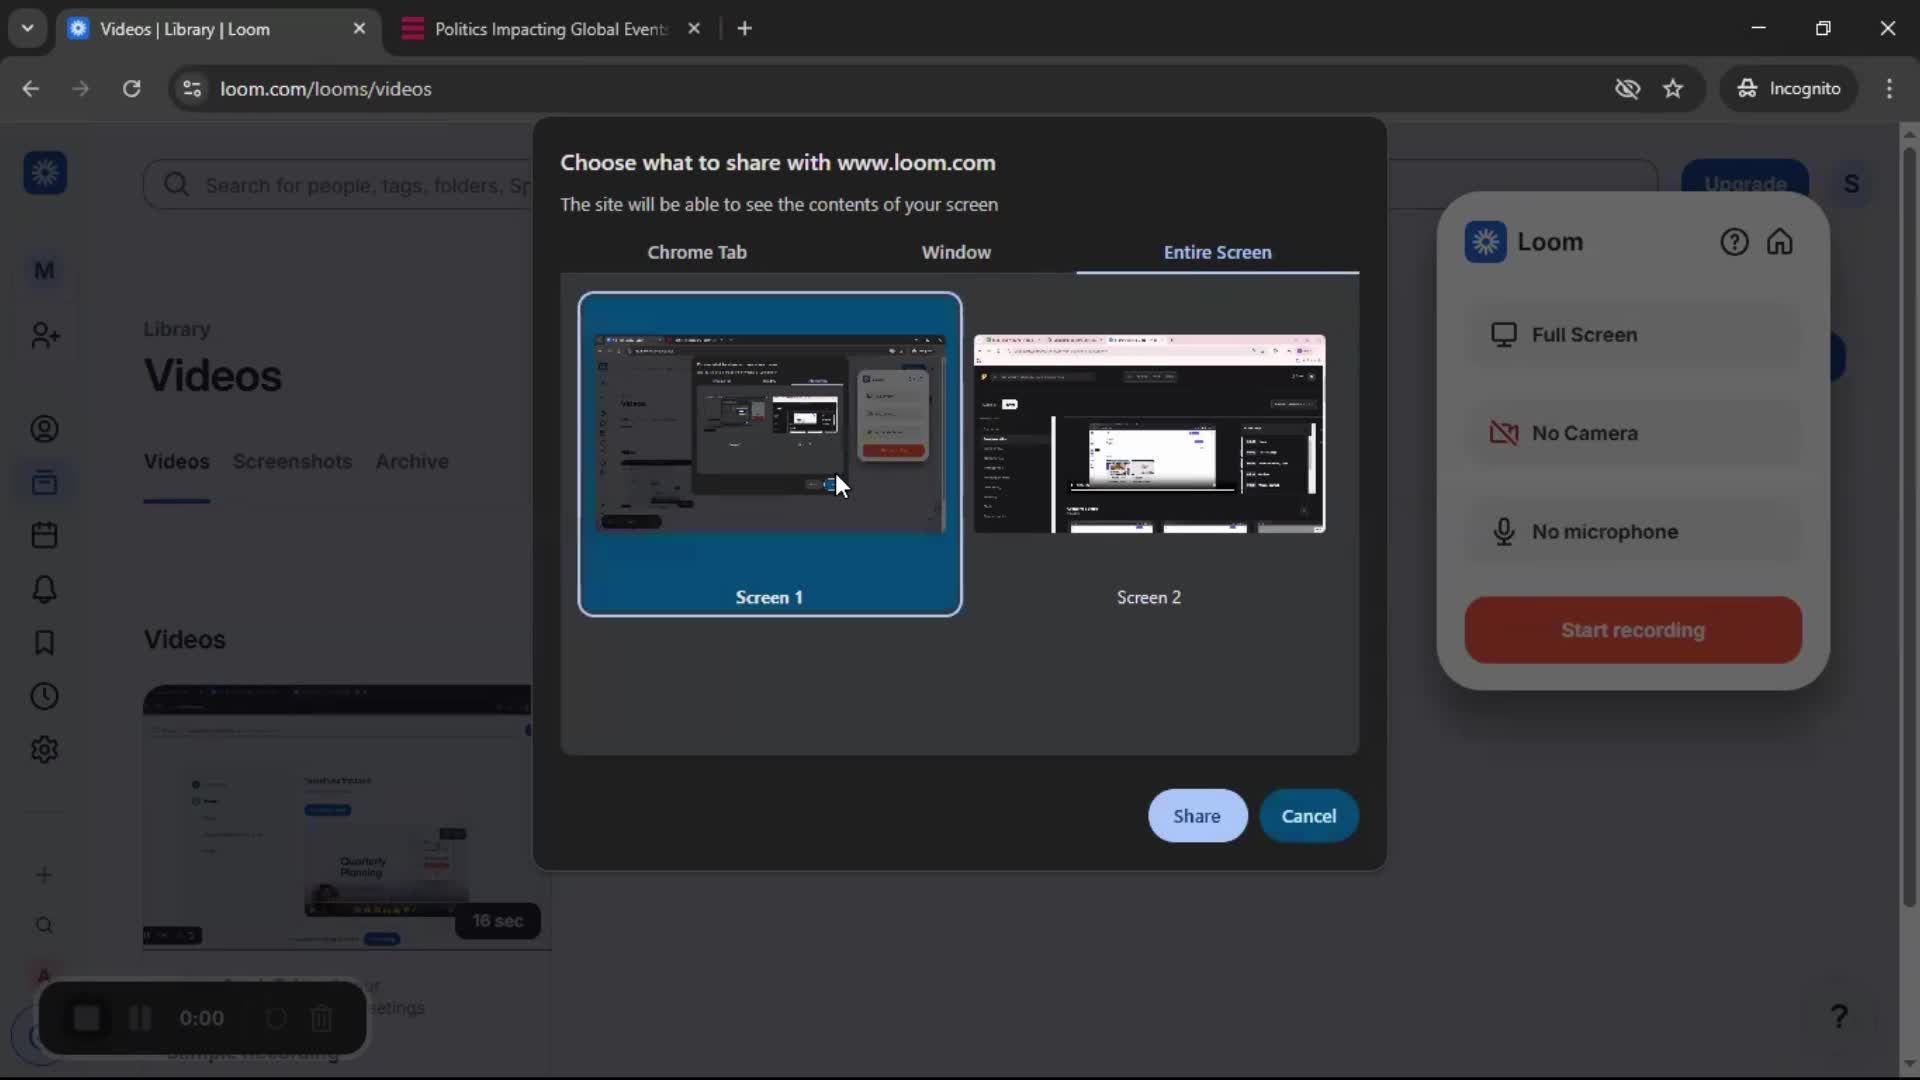Open the calendar icon in the sidebar
1920x1080 pixels.
(x=44, y=535)
